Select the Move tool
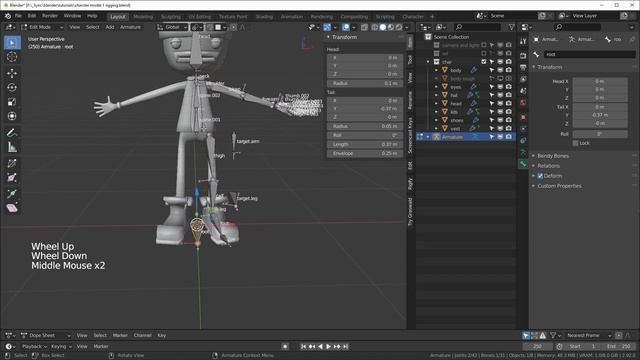Screen dimensions: 640x360 pos(12,73)
